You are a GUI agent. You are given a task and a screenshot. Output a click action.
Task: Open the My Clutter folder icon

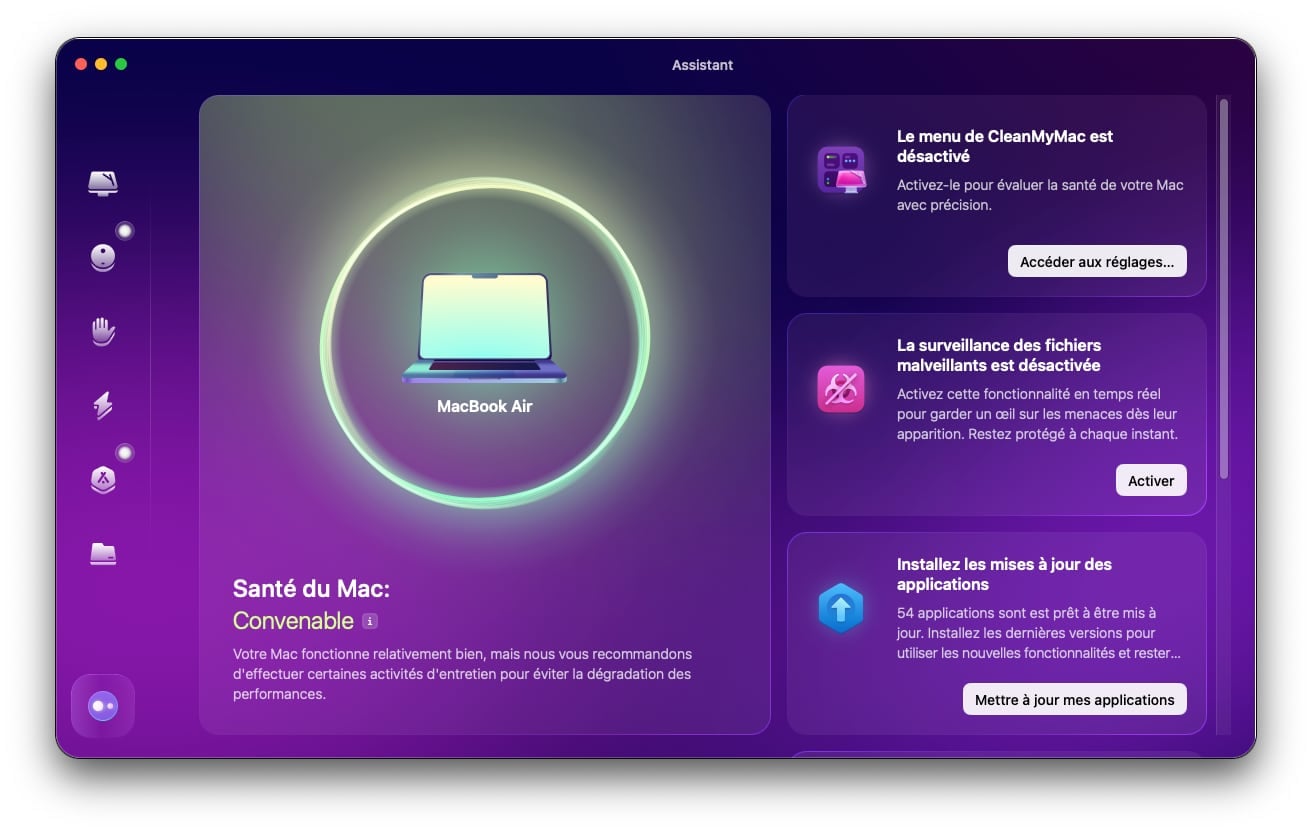103,553
